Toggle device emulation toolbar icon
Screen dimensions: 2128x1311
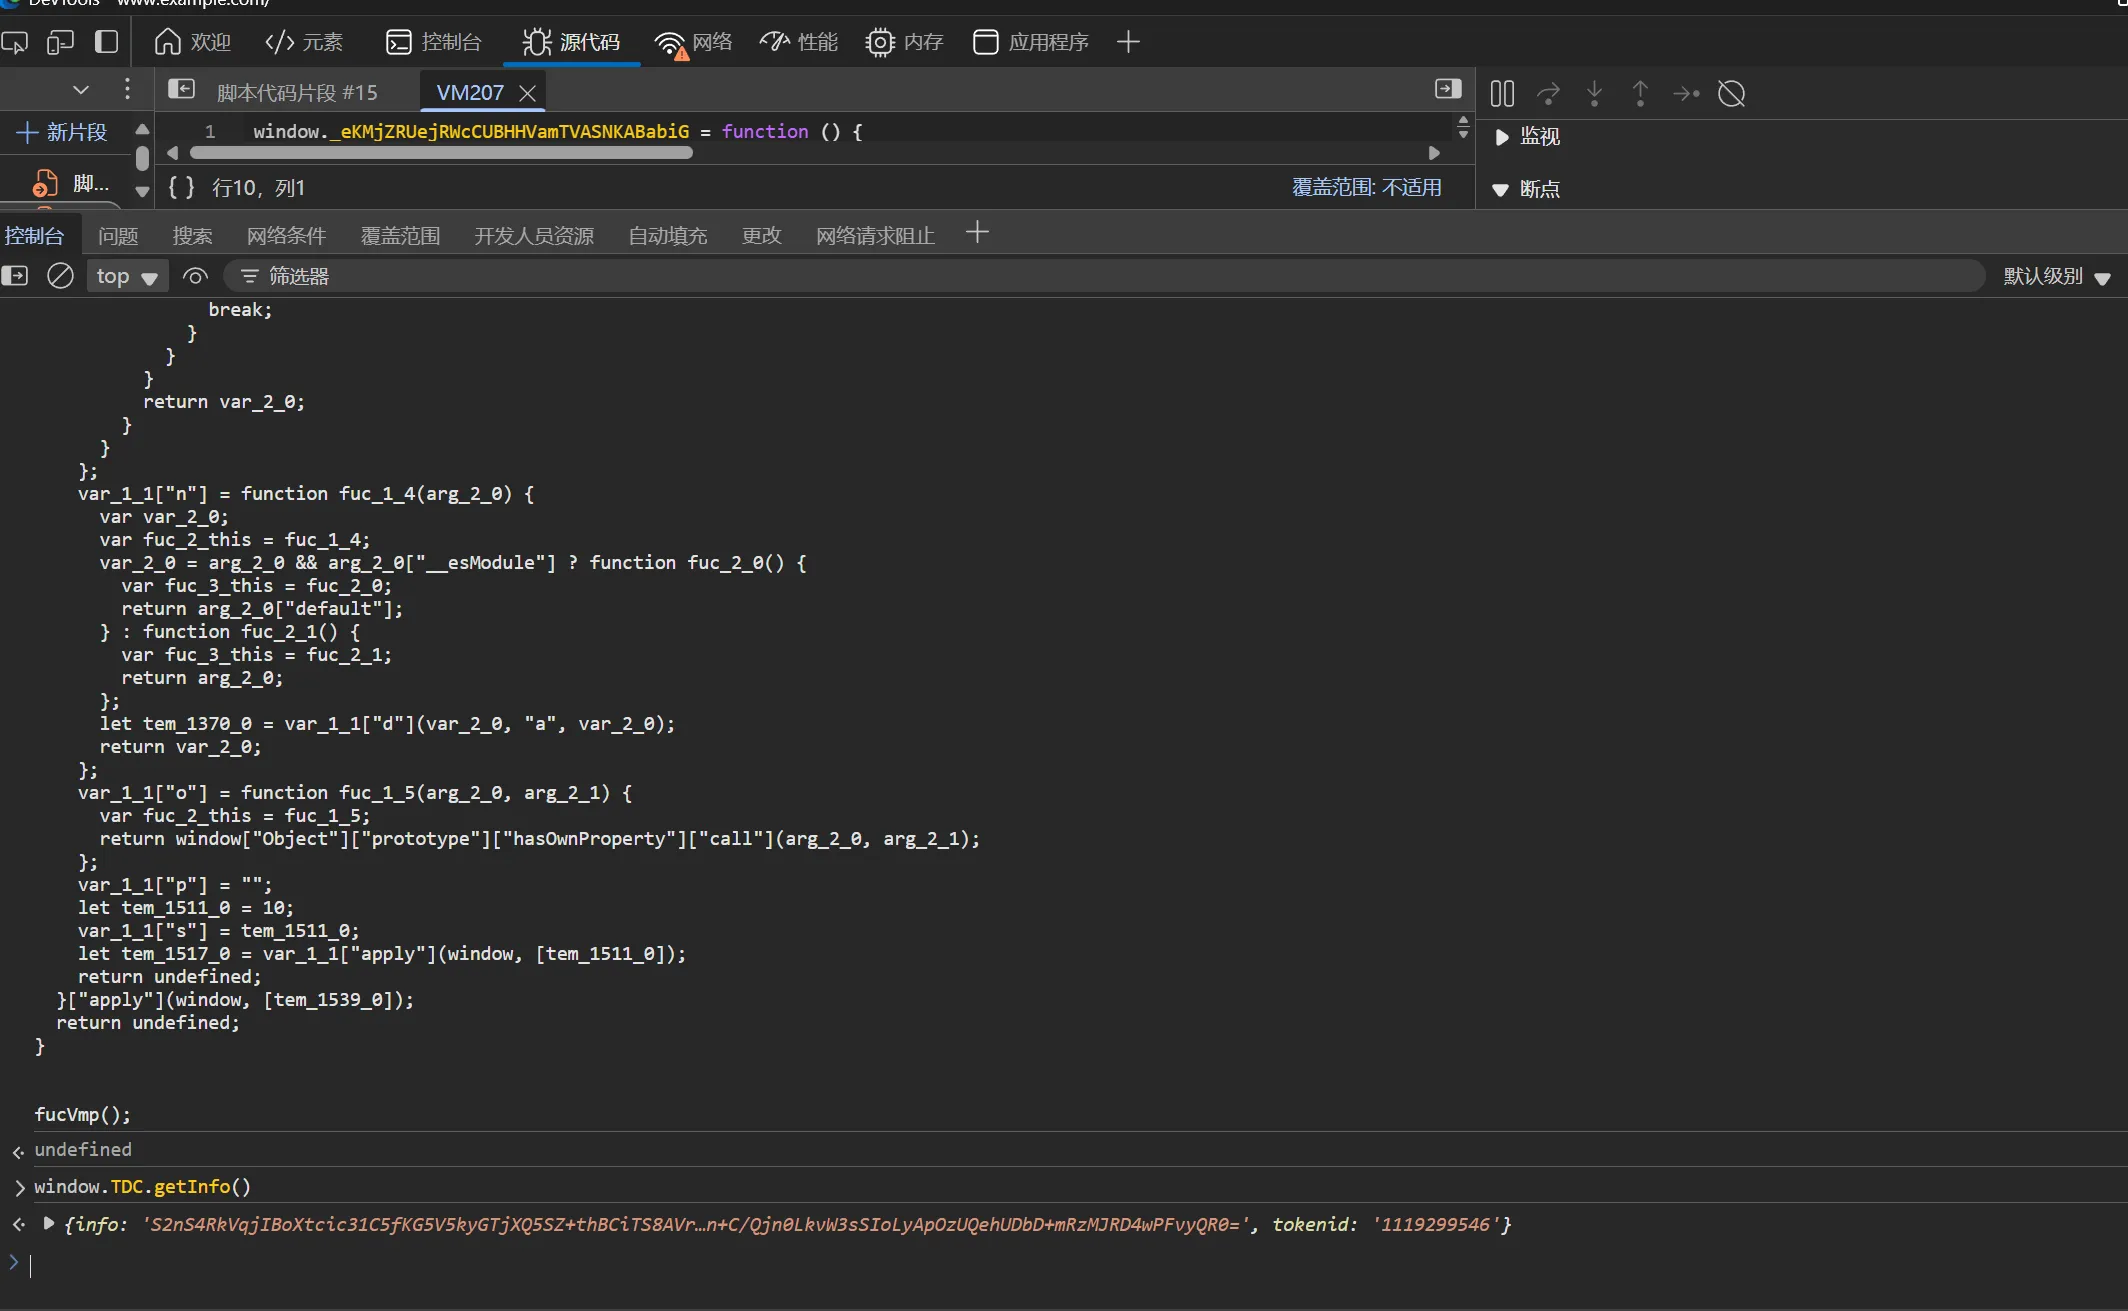tap(60, 42)
